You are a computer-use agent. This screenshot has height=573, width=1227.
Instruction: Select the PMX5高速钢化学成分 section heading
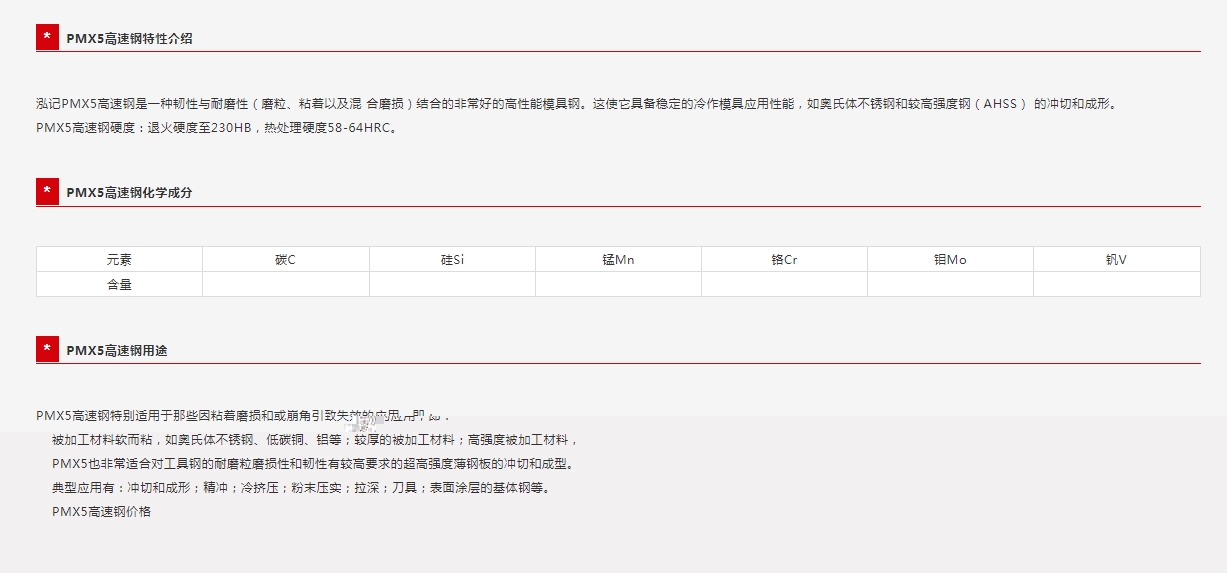[x=129, y=193]
